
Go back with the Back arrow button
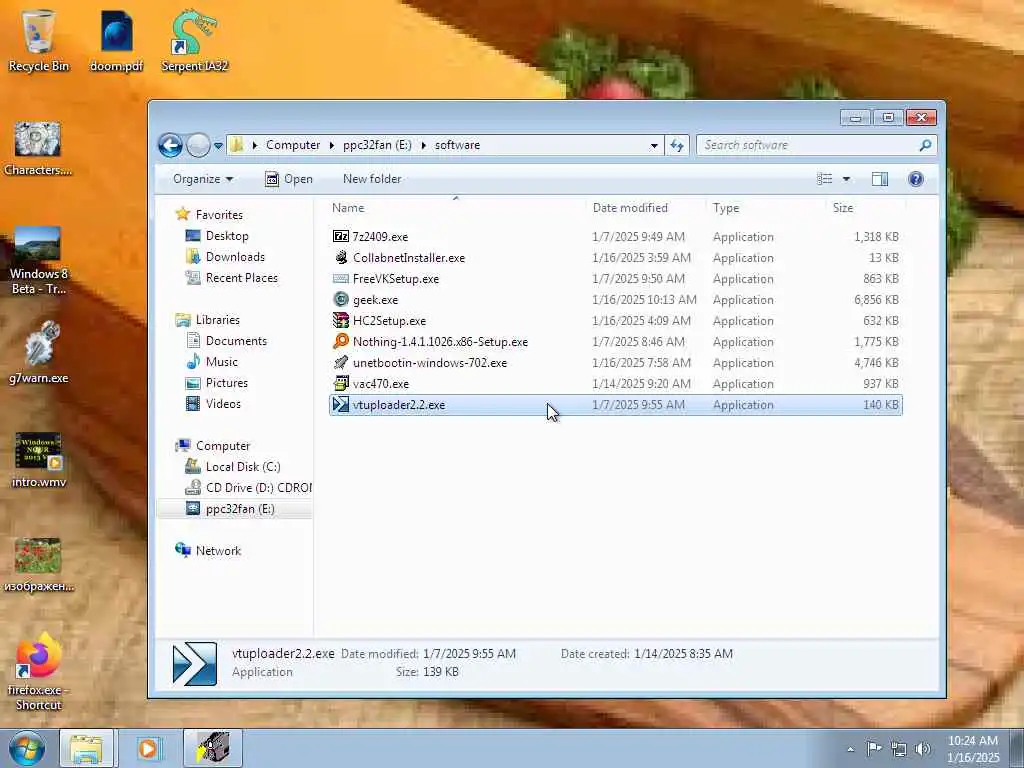tap(170, 145)
